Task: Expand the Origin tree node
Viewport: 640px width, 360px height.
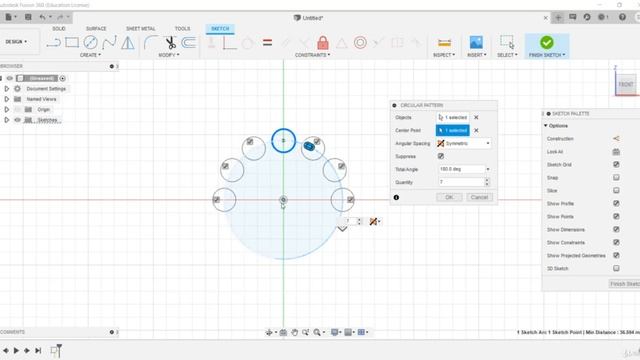Action: point(7,109)
